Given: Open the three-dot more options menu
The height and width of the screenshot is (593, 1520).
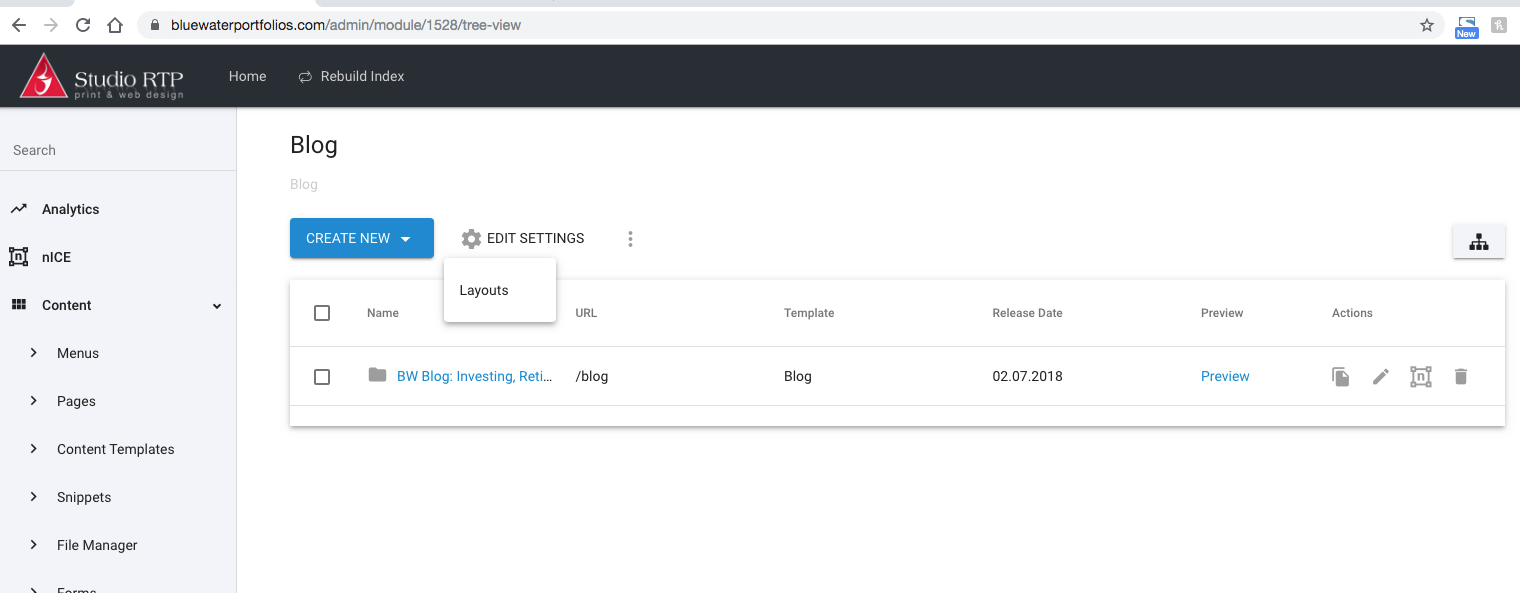Looking at the screenshot, I should [x=630, y=239].
